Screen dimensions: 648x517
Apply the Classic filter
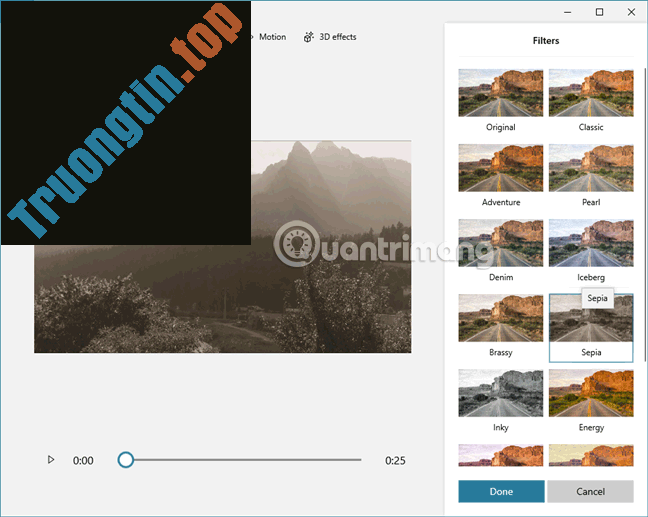tap(591, 93)
